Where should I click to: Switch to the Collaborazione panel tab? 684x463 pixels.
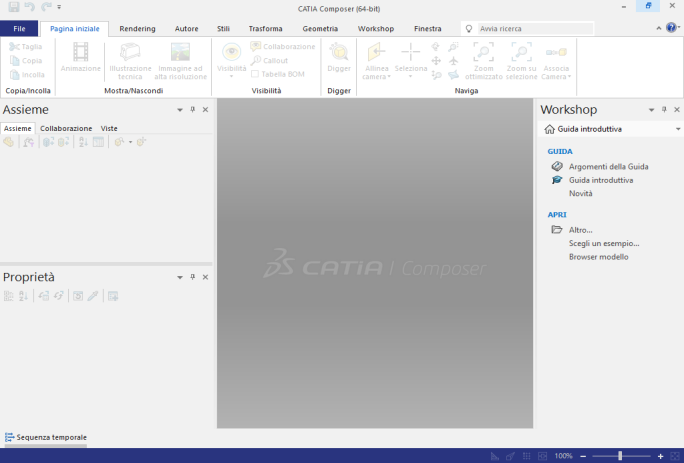pyautogui.click(x=66, y=128)
